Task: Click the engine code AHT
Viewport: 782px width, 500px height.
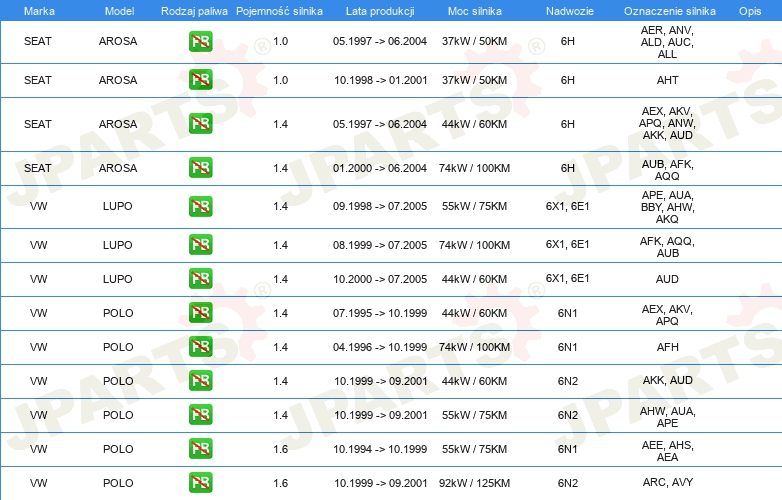Action: click(667, 80)
